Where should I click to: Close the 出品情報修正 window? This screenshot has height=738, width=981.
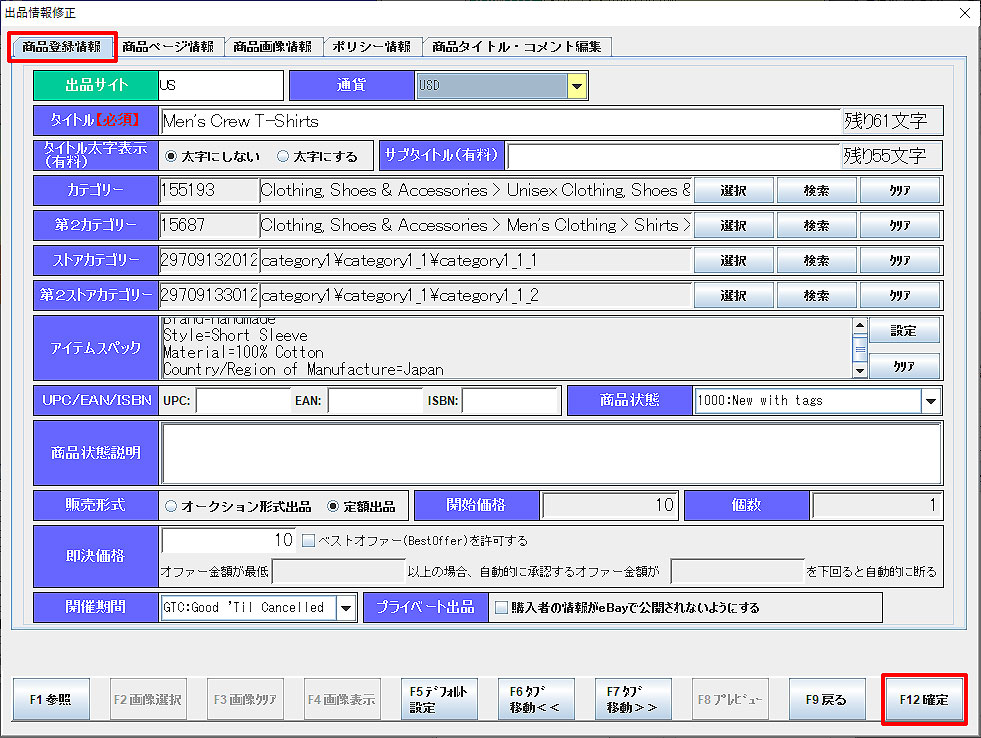(x=964, y=13)
